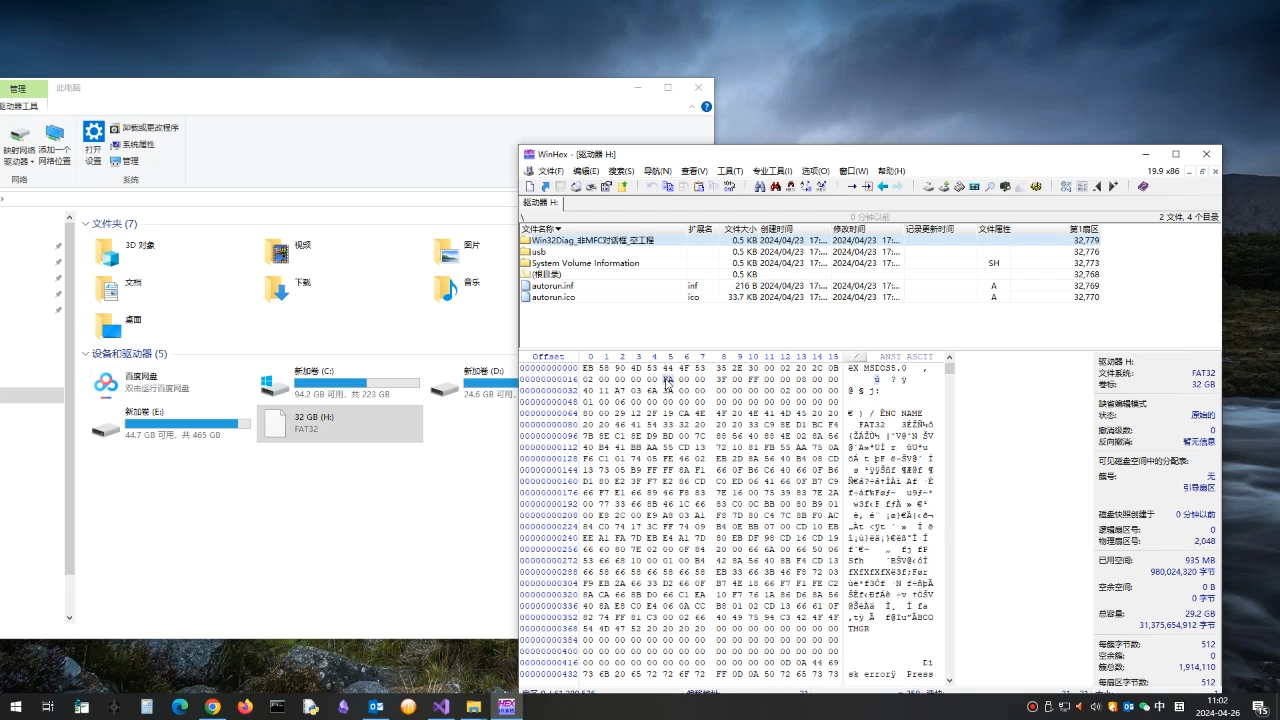The image size is (1280, 720).
Task: Open the Documents folder in Explorer
Action: point(106,289)
